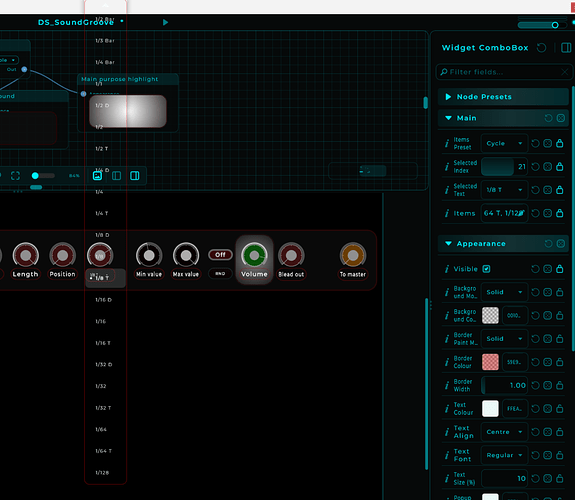Click the BND button under Off
The width and height of the screenshot is (575, 500).
220,273
